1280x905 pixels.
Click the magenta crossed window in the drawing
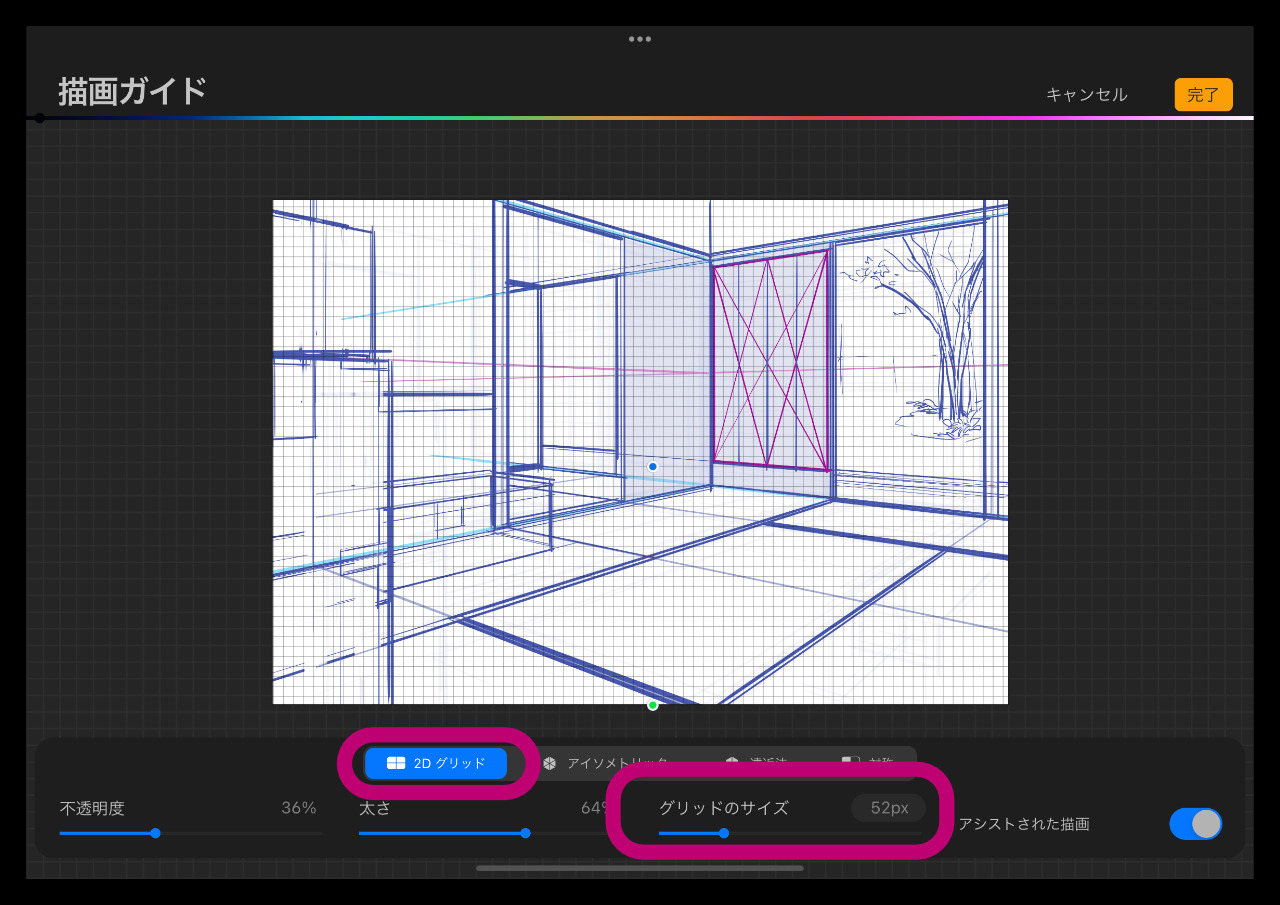[x=771, y=360]
